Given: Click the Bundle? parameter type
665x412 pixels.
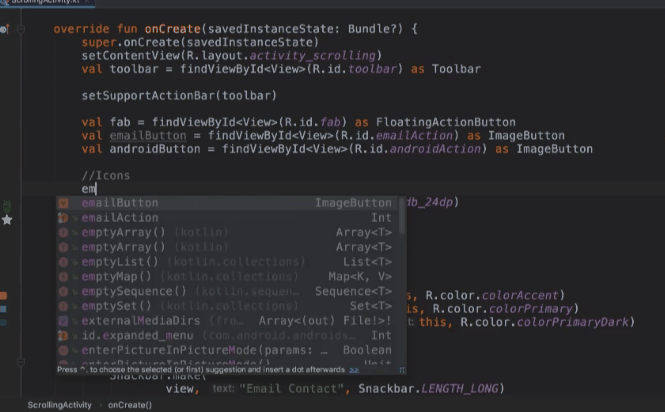Looking at the screenshot, I should [372, 29].
